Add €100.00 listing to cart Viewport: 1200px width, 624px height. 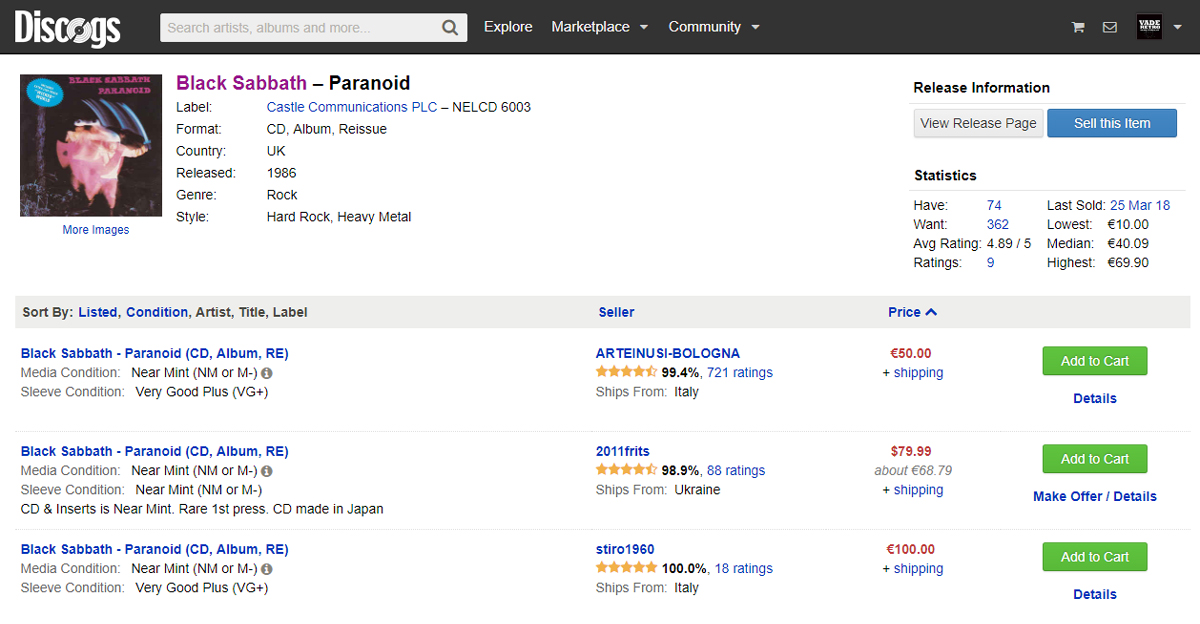tap(1094, 557)
